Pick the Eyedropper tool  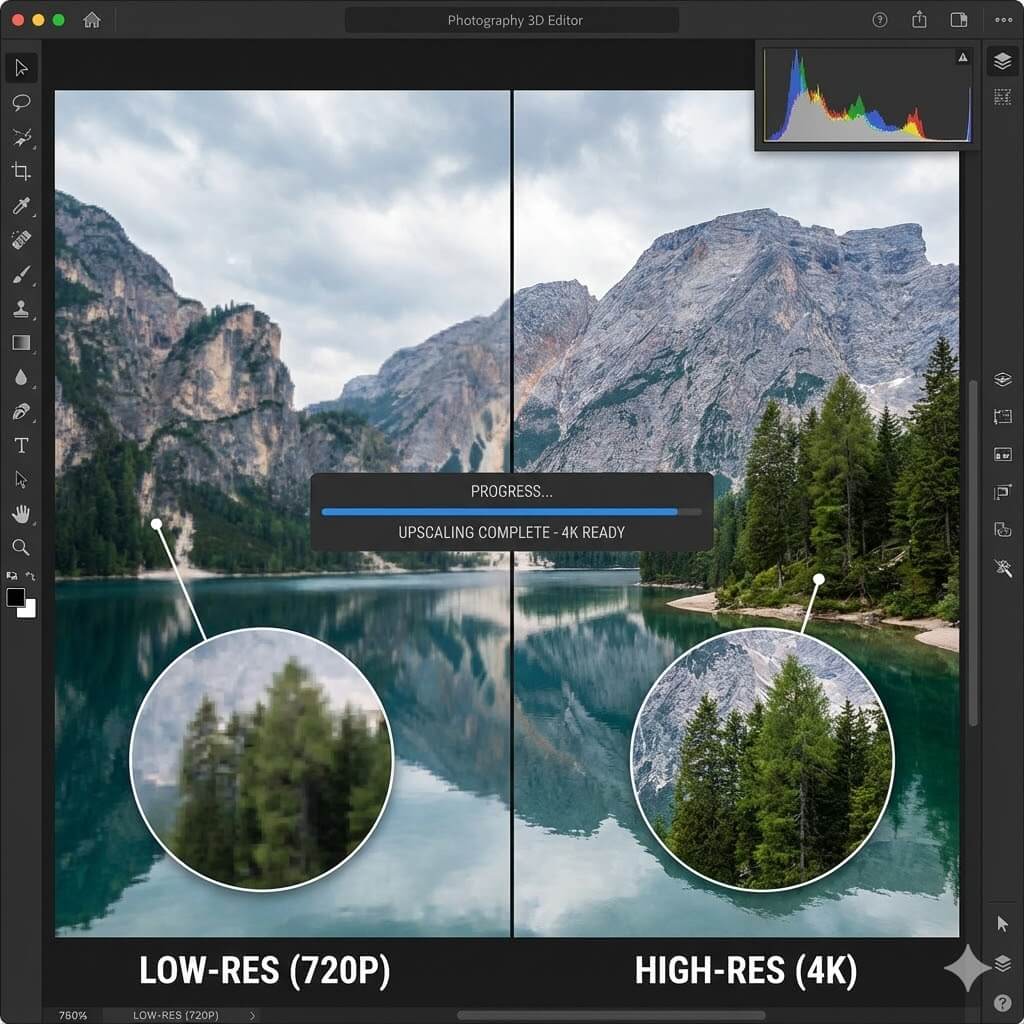click(21, 206)
